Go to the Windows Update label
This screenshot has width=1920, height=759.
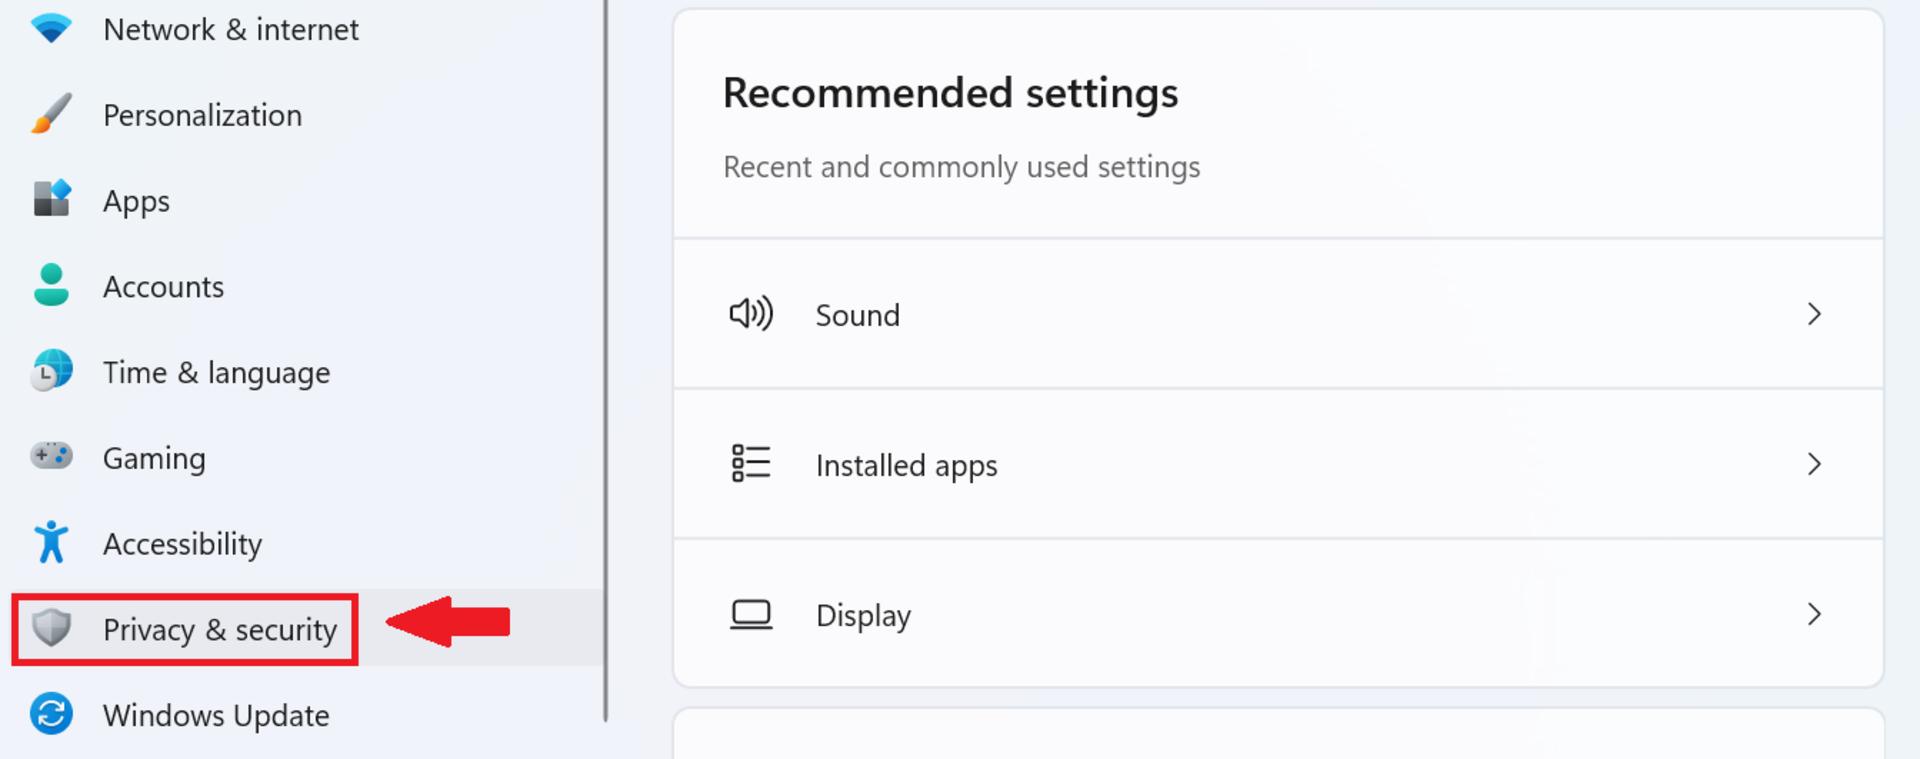216,716
